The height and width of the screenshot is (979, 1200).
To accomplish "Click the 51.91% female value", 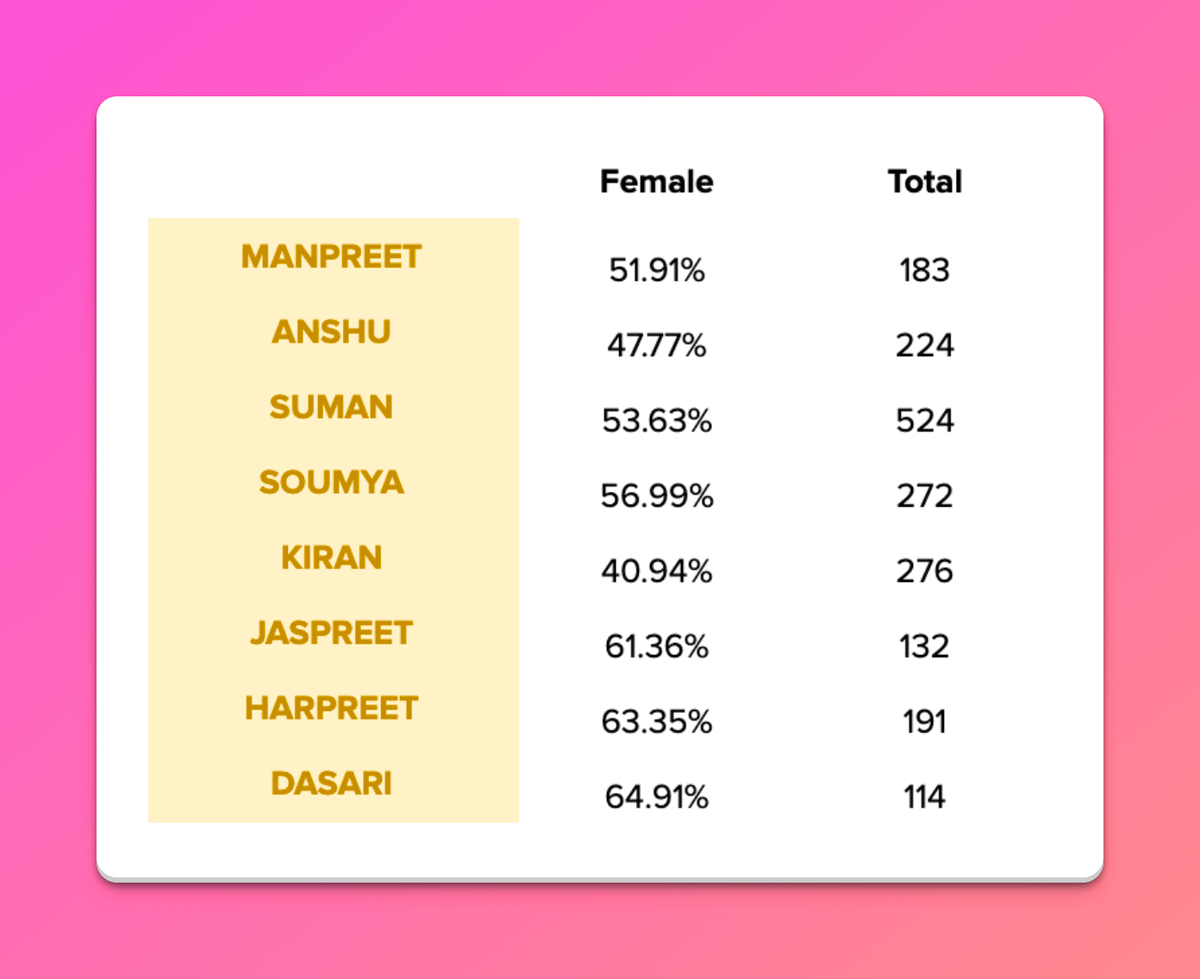I will click(x=657, y=270).
